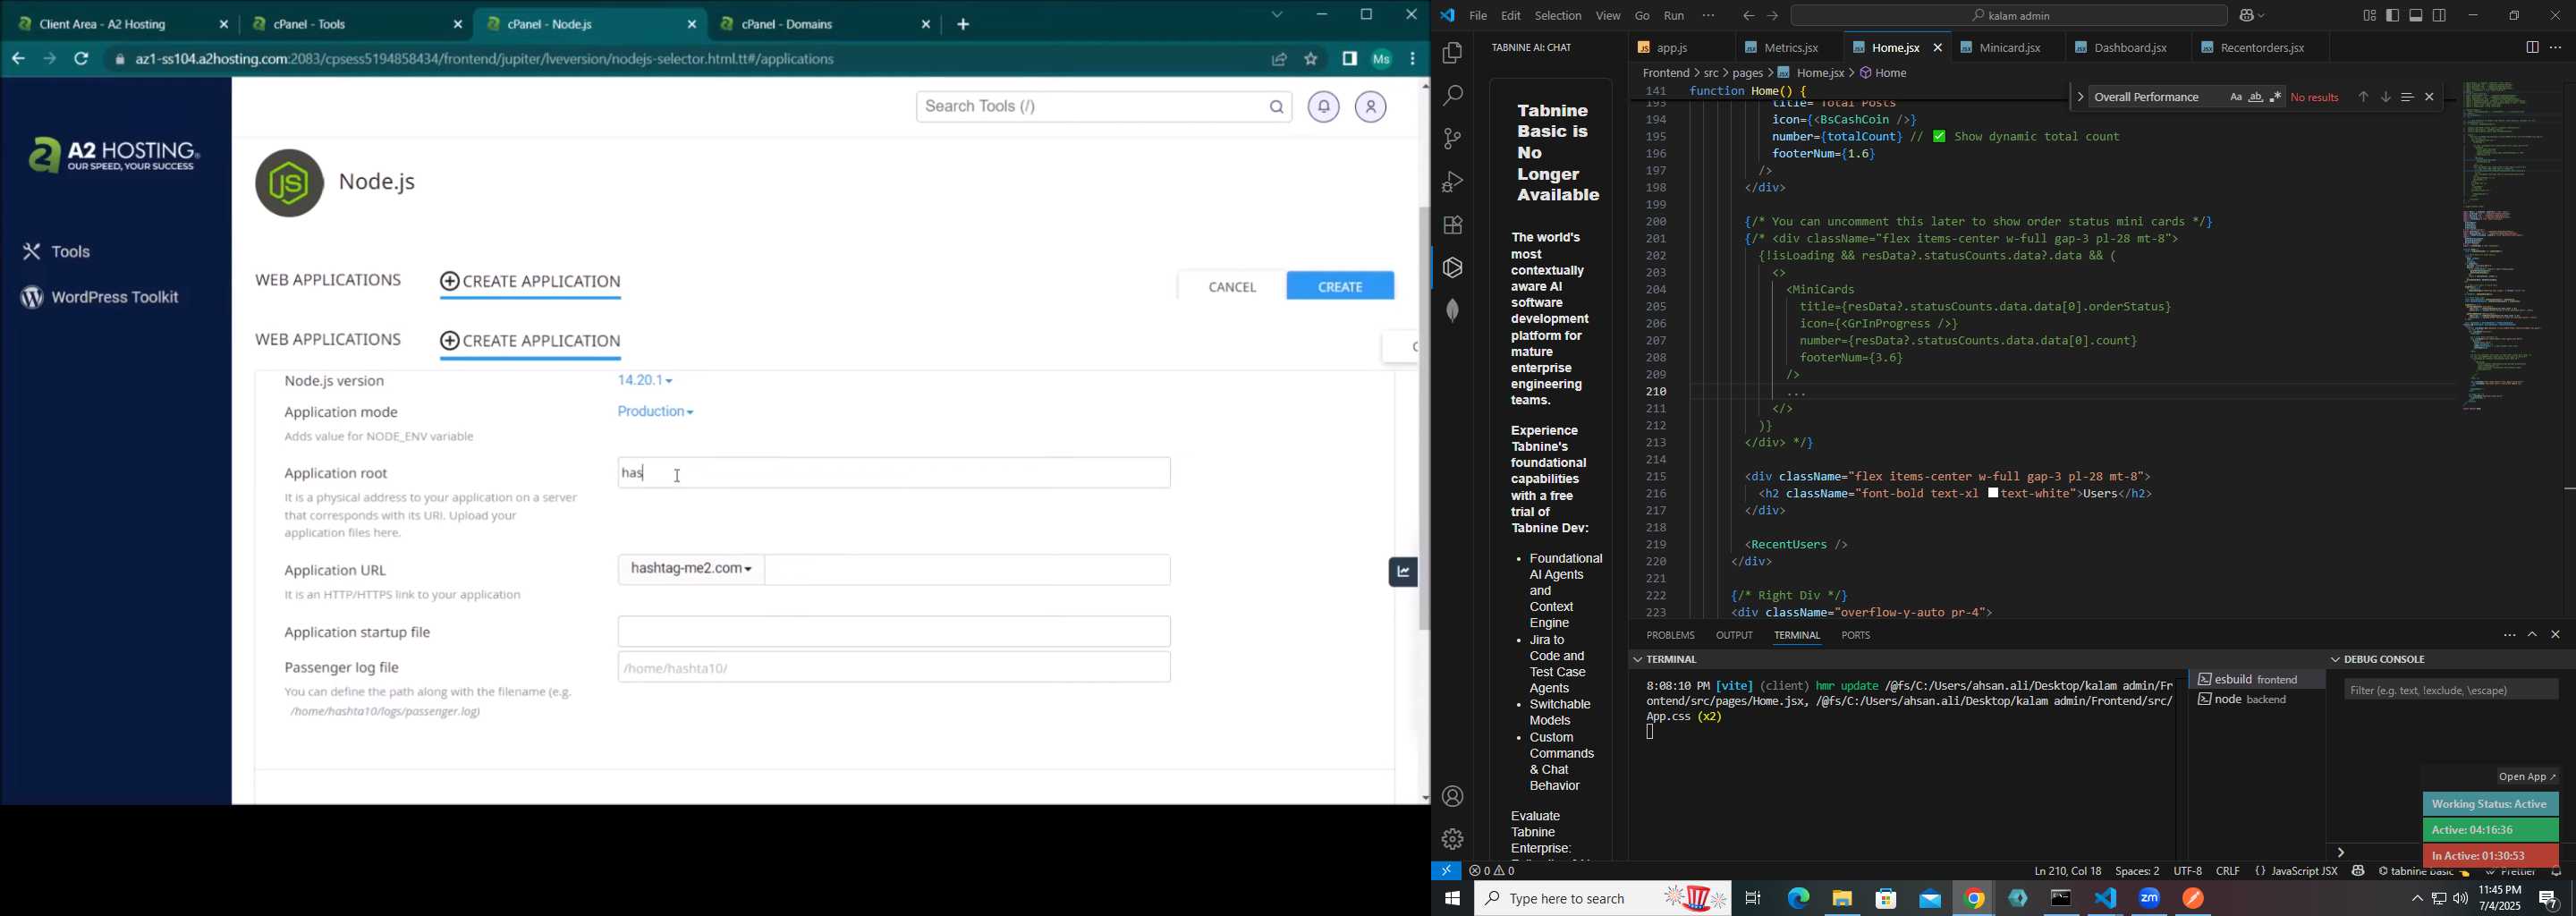Click split editor right icon
The width and height of the screenshot is (2576, 916).
[2531, 47]
